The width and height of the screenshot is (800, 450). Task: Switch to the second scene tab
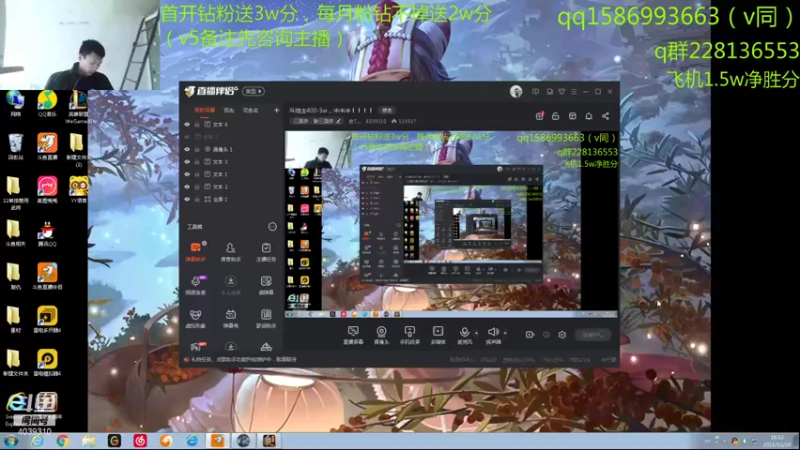(229, 110)
